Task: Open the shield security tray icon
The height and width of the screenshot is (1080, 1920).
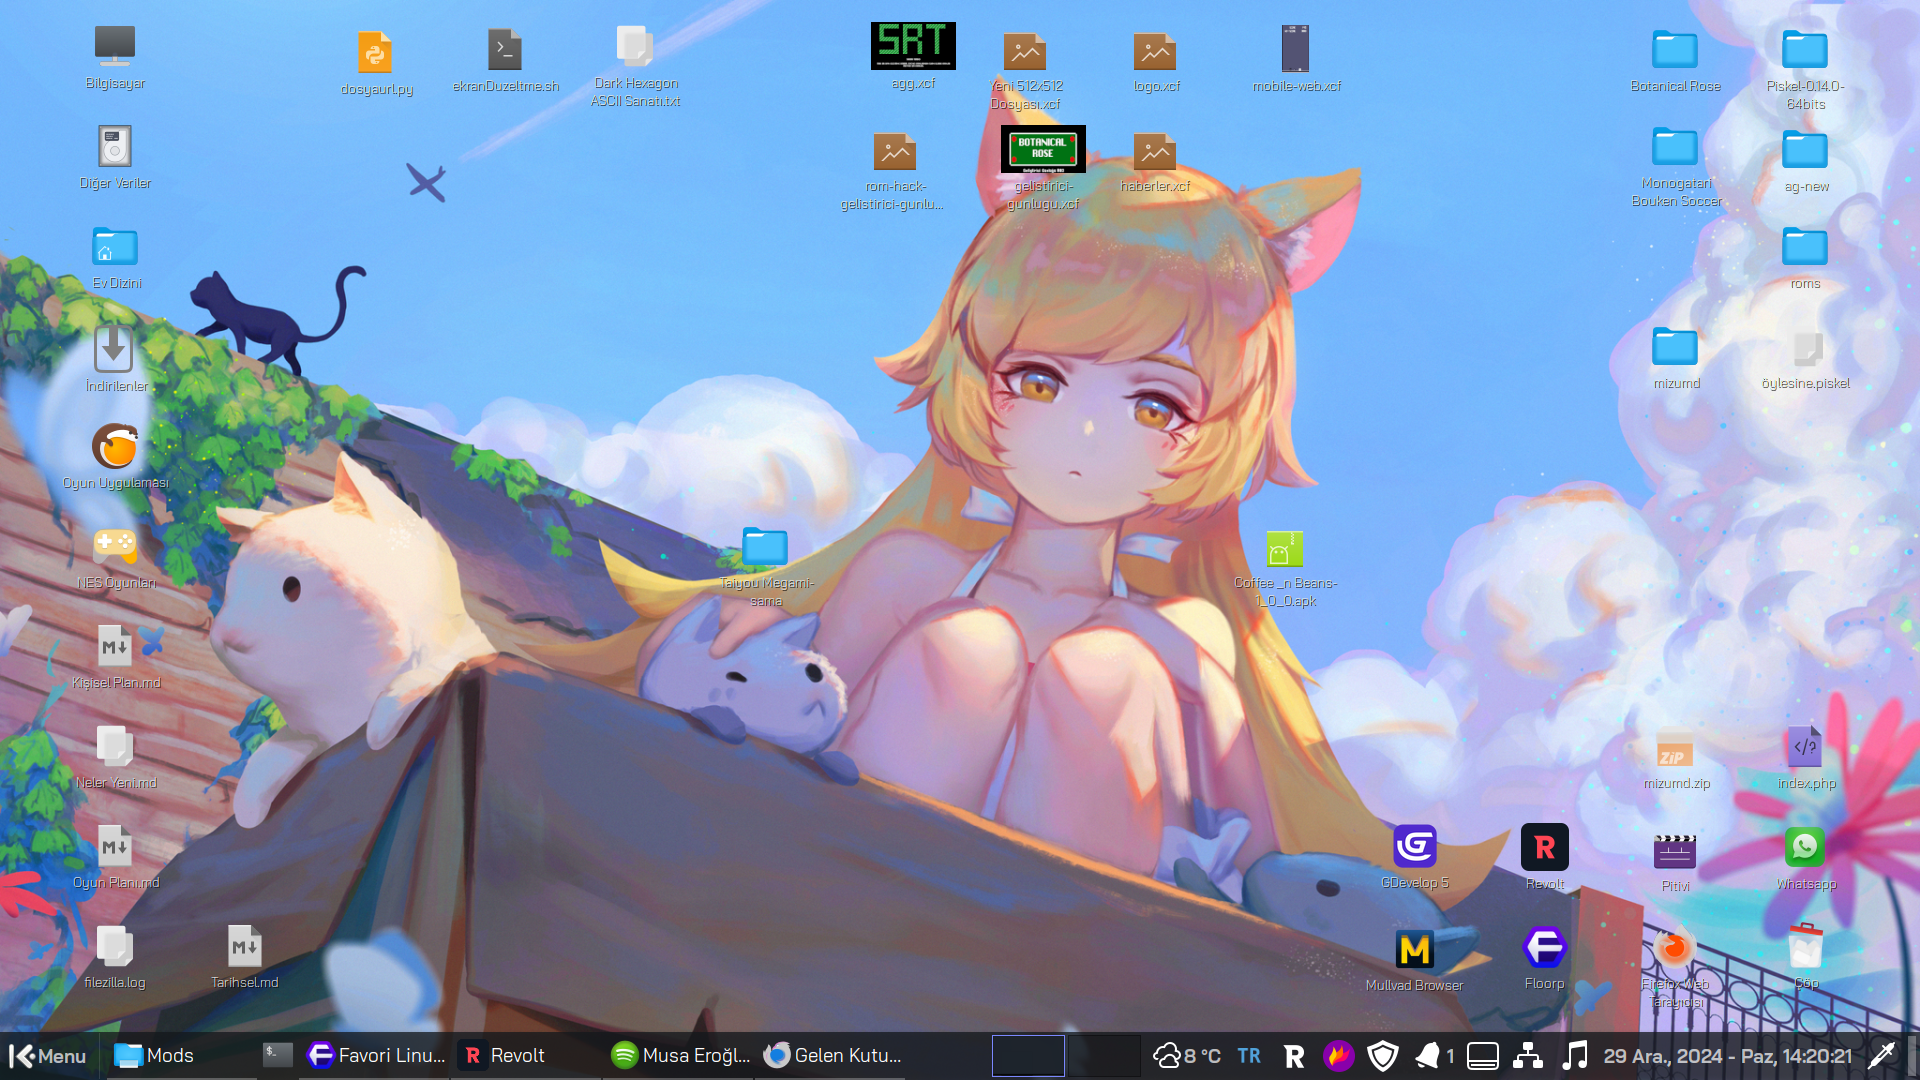Action: (x=1383, y=1056)
